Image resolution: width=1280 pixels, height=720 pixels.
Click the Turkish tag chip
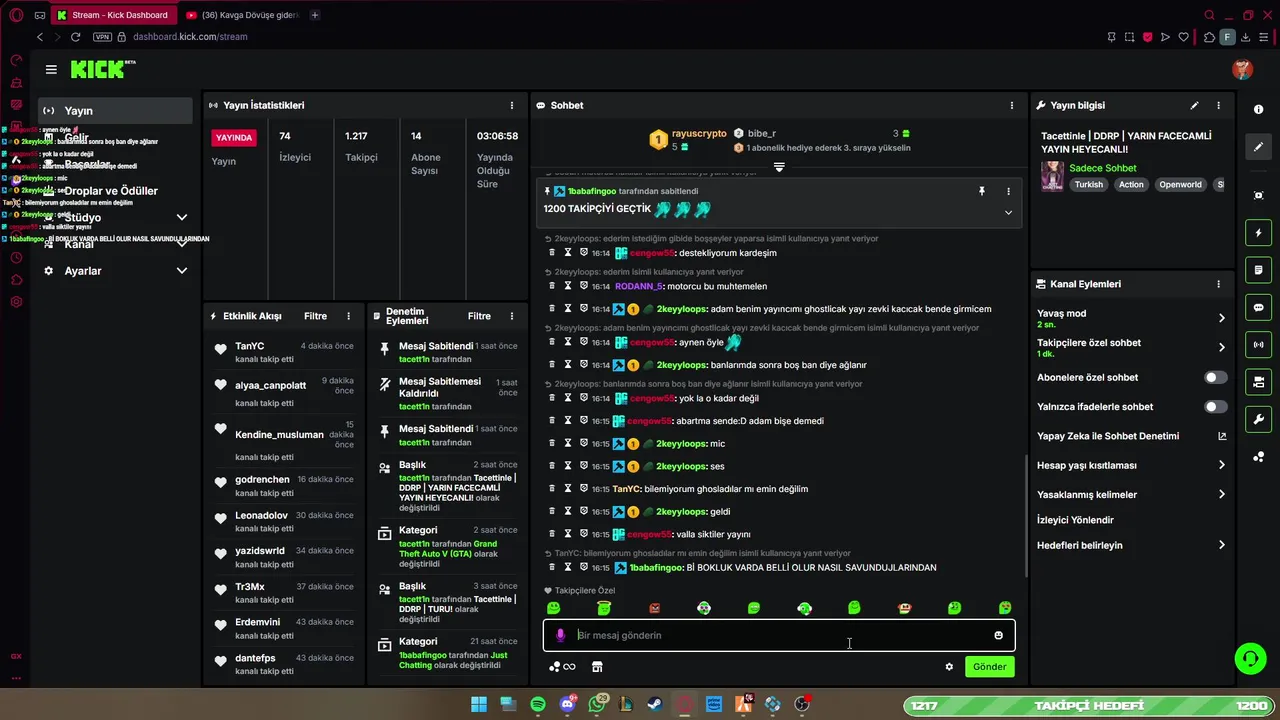pyautogui.click(x=1089, y=185)
